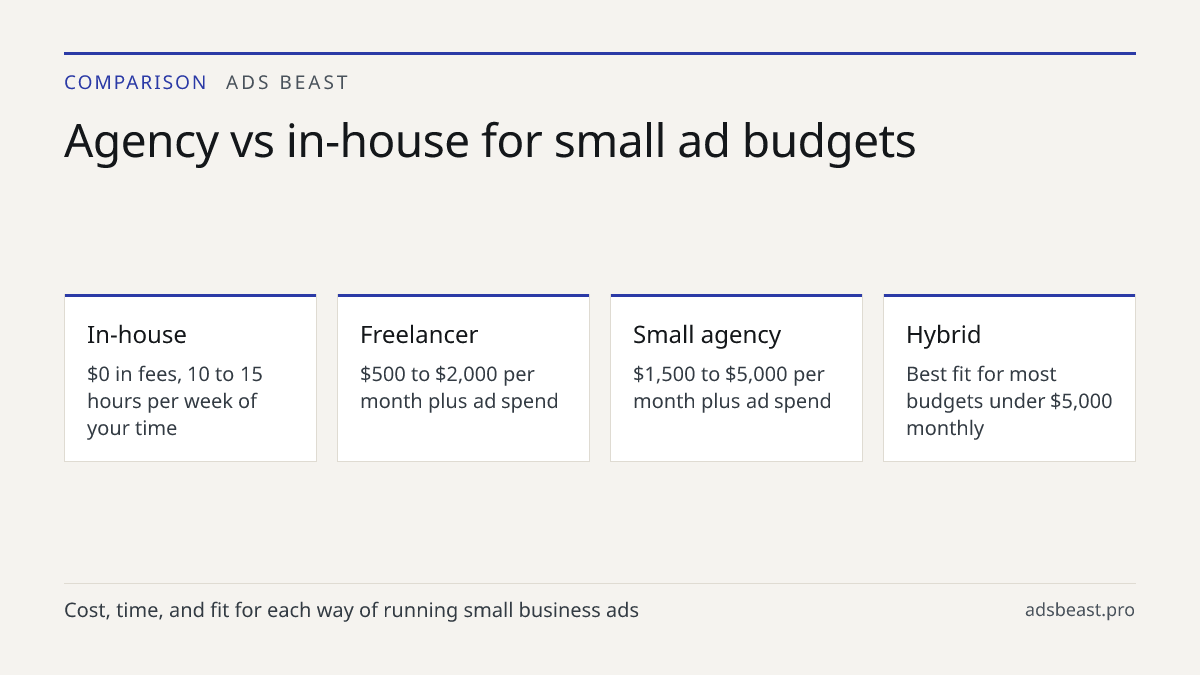Click '$500 to $2,000 per month' description

459,388
